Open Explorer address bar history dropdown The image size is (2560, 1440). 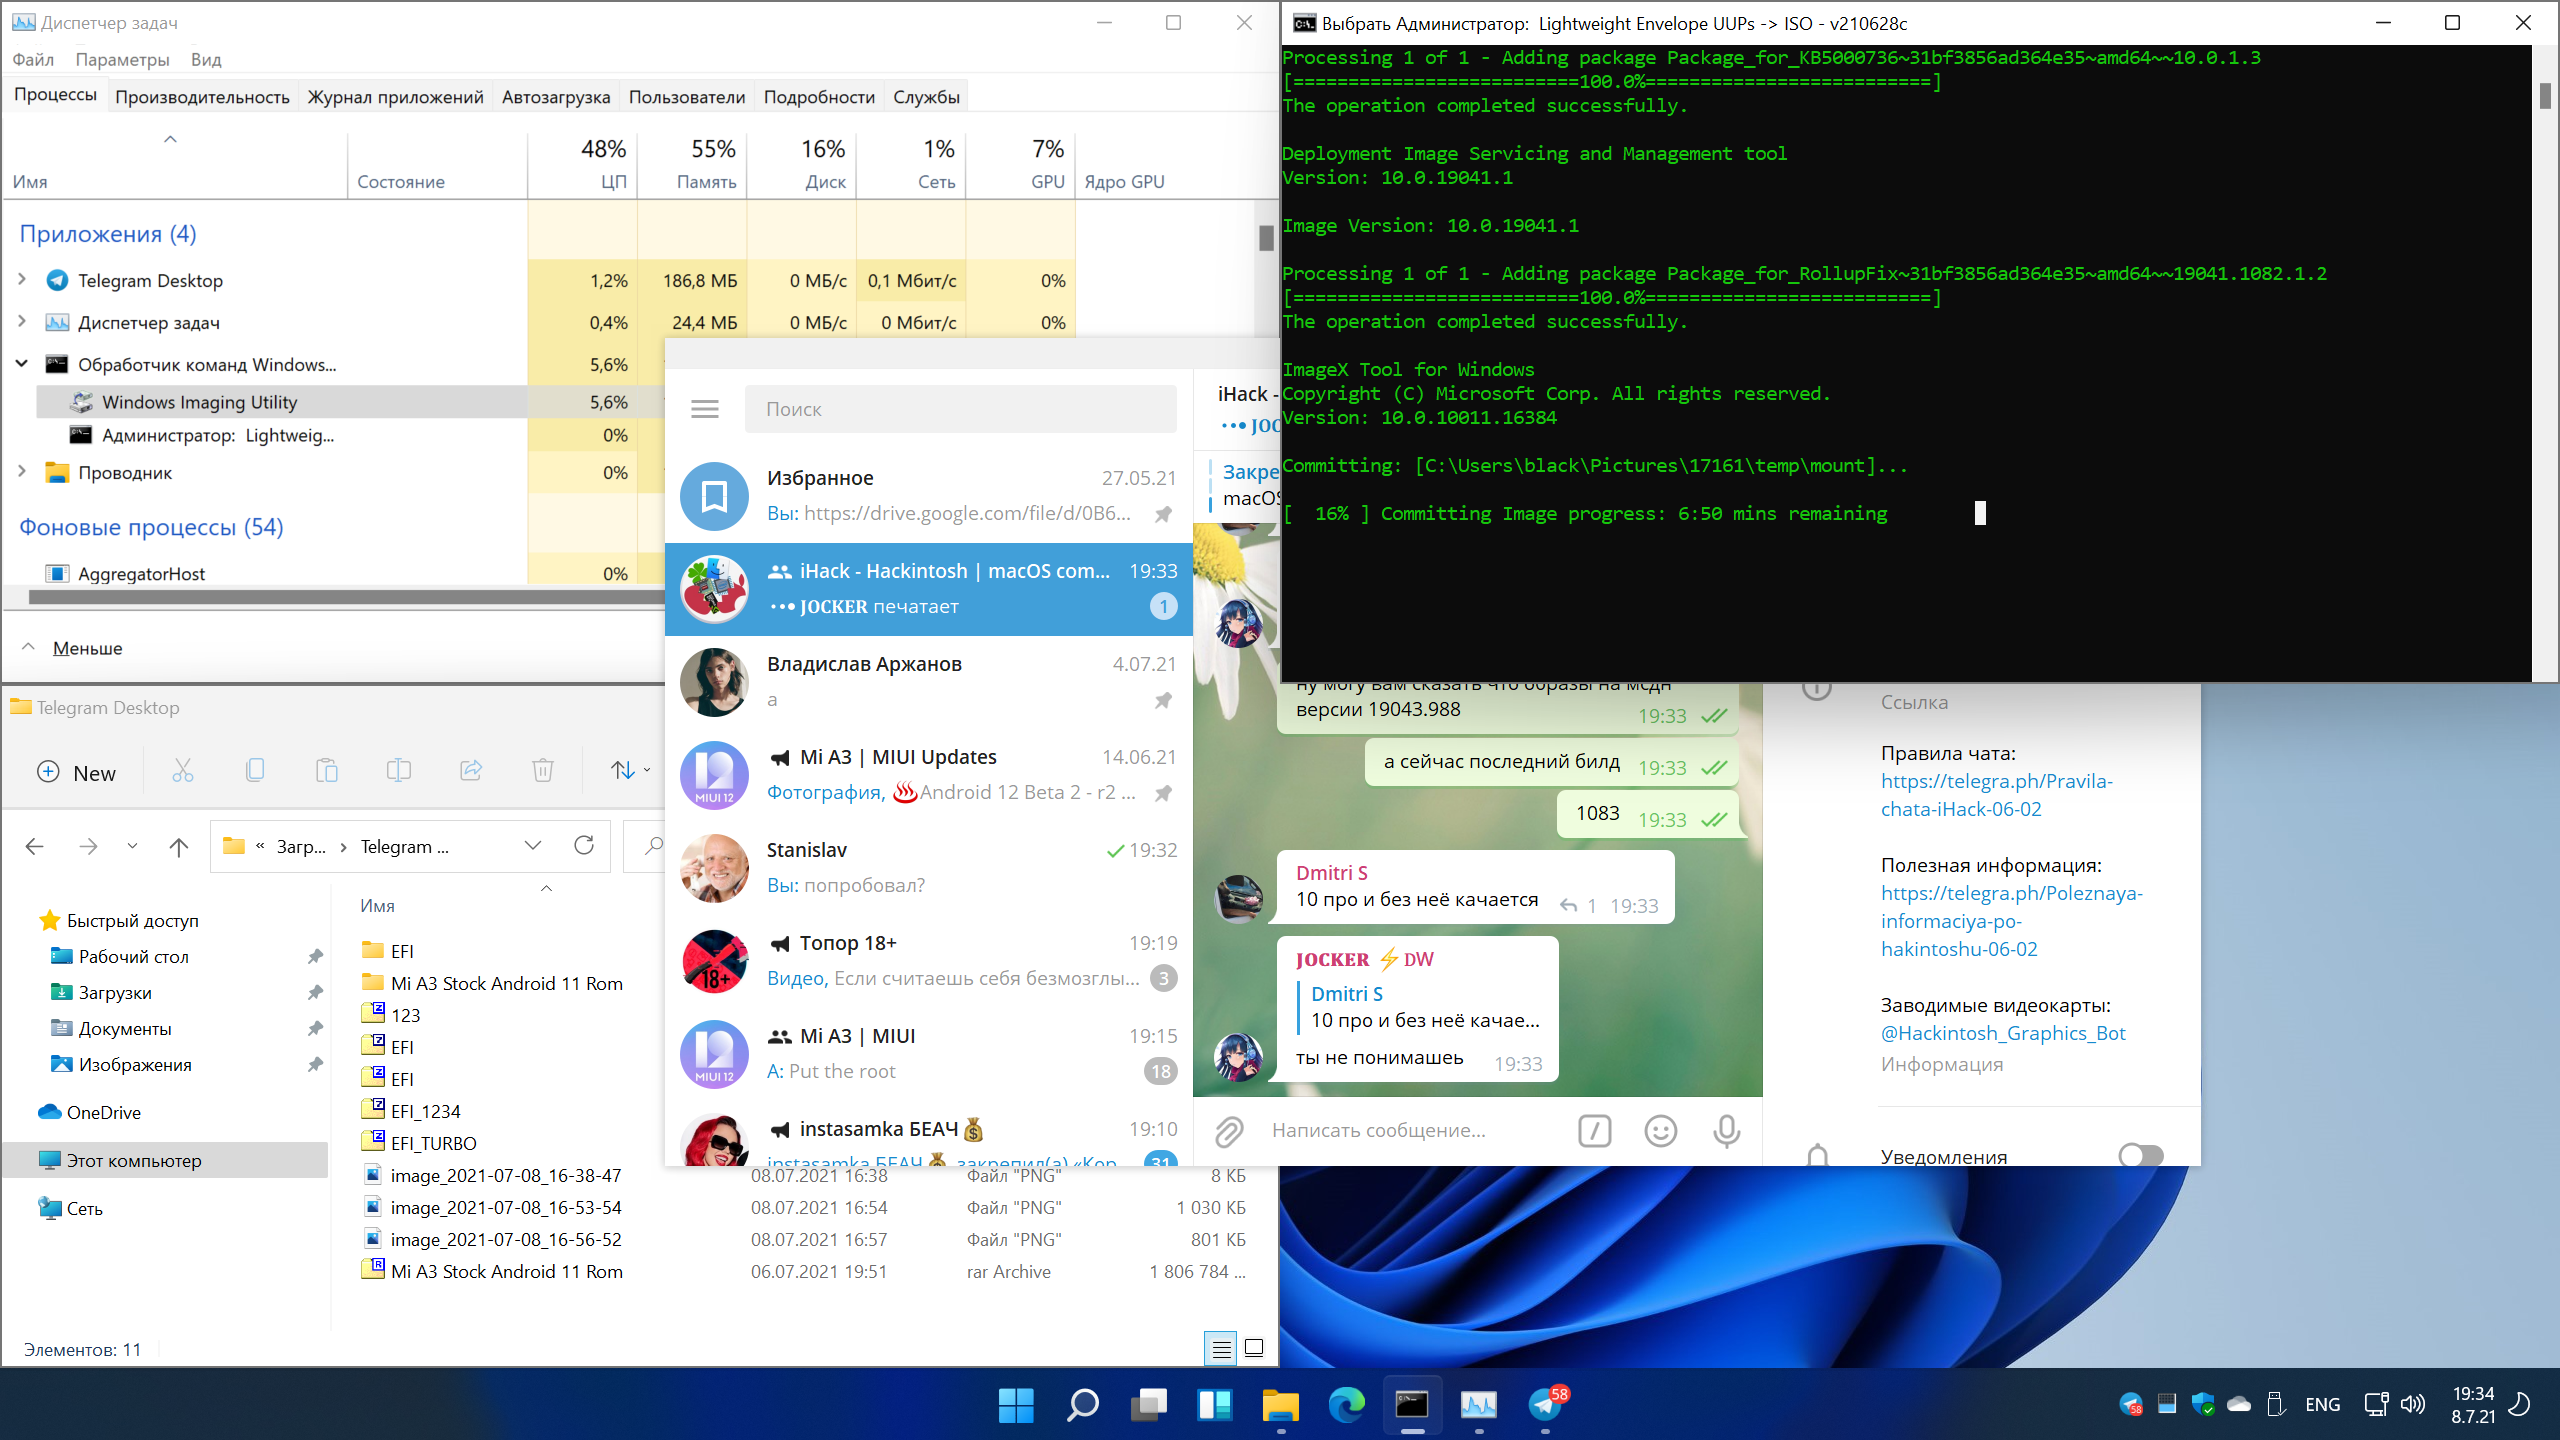pos(533,846)
